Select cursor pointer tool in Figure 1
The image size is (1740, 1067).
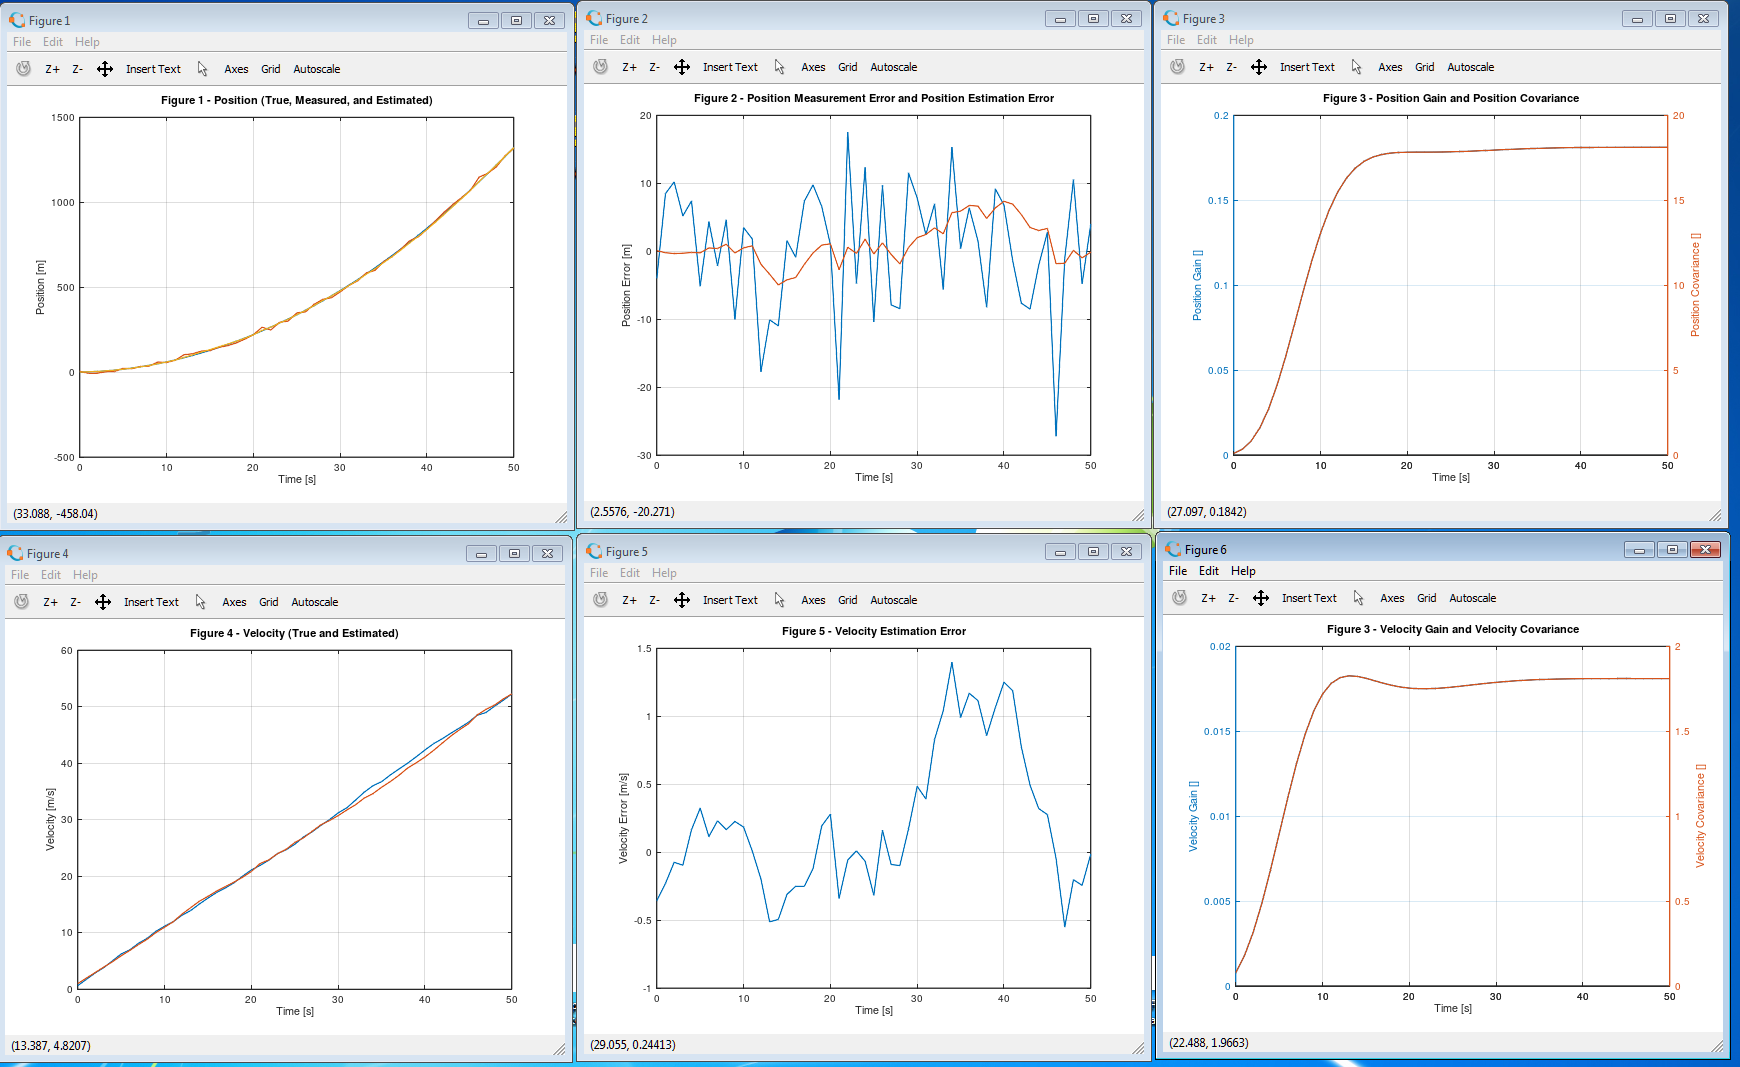[x=202, y=69]
